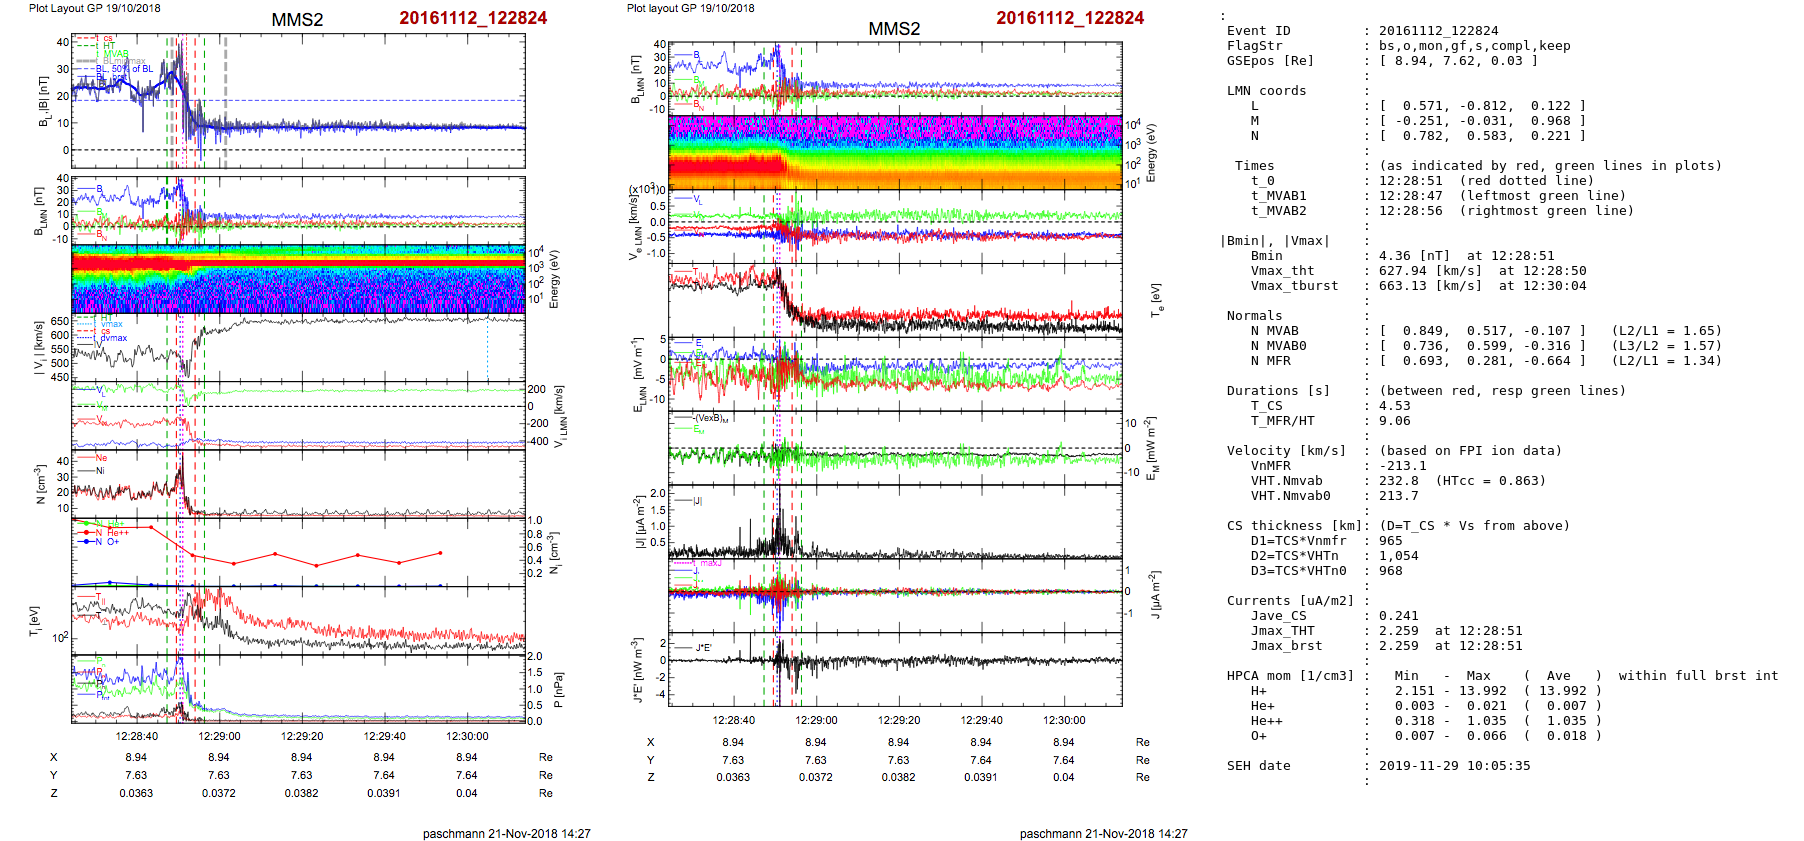Click the 12:29:00 tick label under left plot
1804x841 pixels.
[x=219, y=736]
